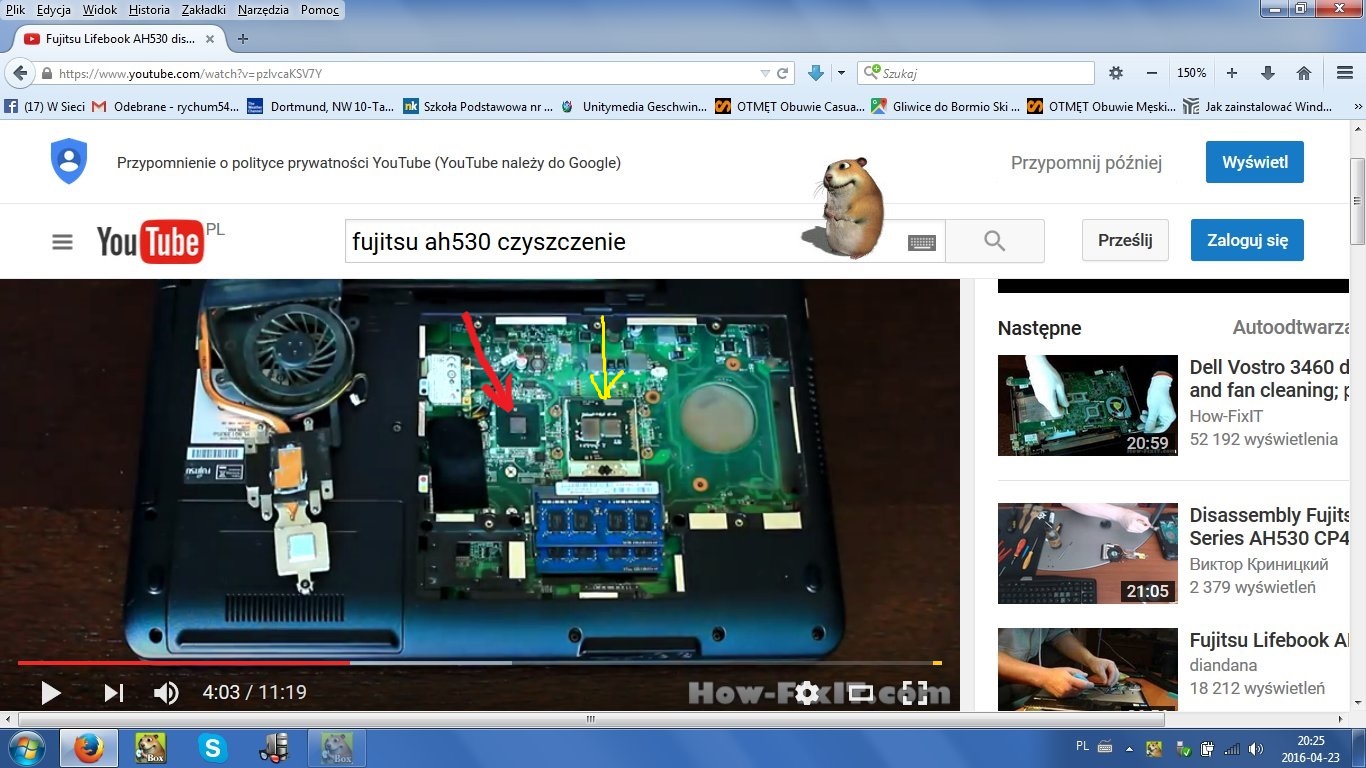1366x768 pixels.
Task: Open the 21:05 Disassembly Fujitsu video thumbnail
Action: 1088,553
